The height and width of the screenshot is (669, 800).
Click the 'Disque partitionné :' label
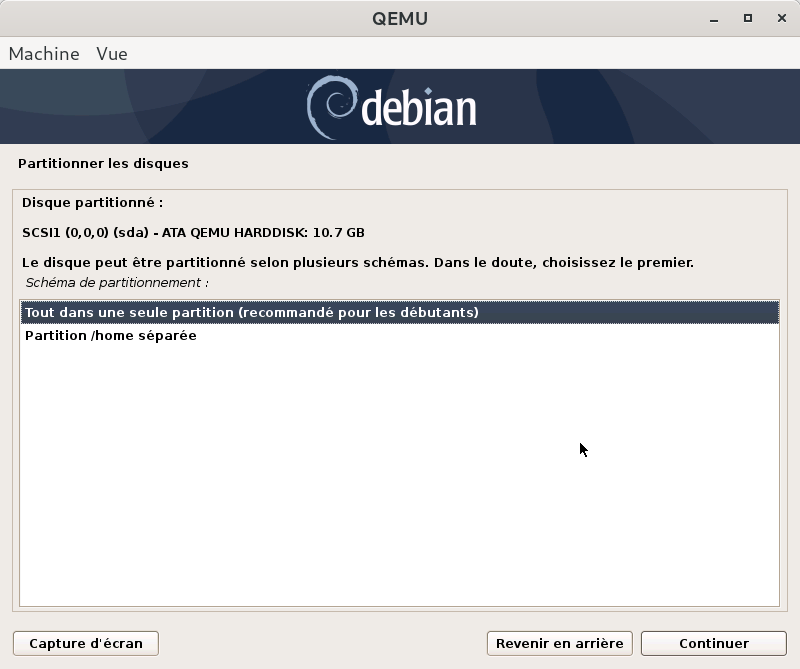click(x=92, y=202)
